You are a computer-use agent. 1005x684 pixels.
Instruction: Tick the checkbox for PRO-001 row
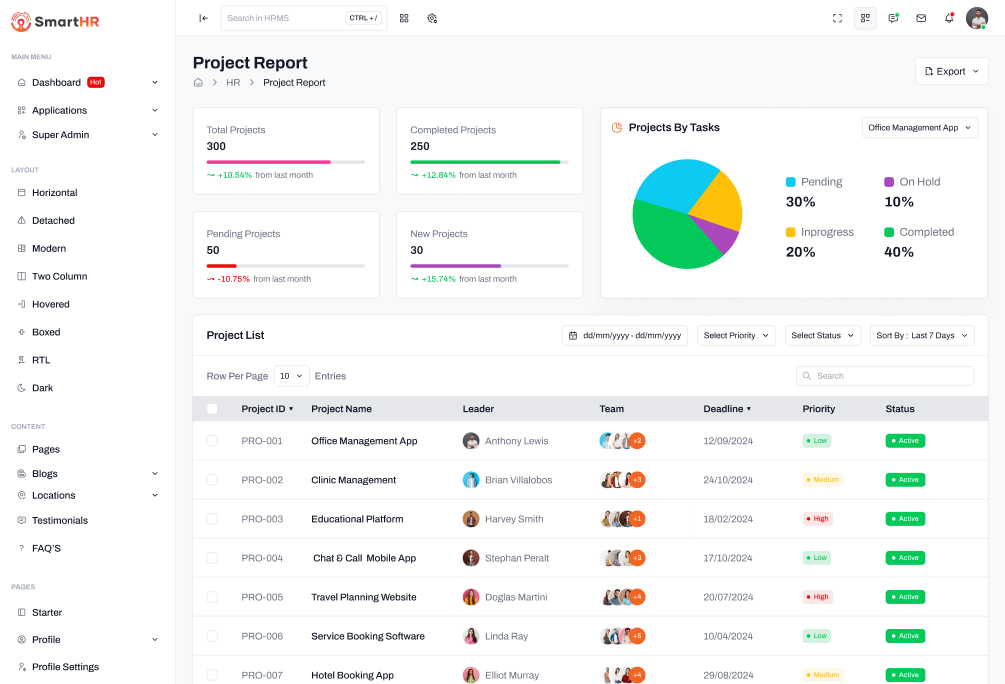(212, 441)
